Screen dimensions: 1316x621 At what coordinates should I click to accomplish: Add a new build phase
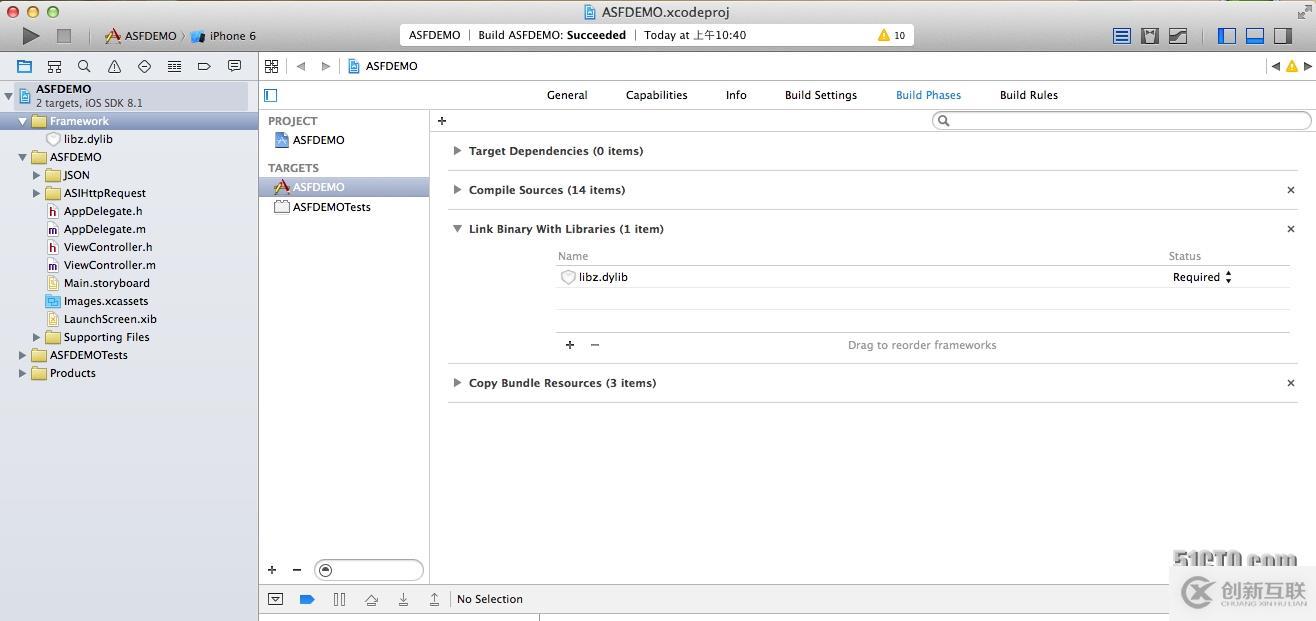(x=442, y=121)
